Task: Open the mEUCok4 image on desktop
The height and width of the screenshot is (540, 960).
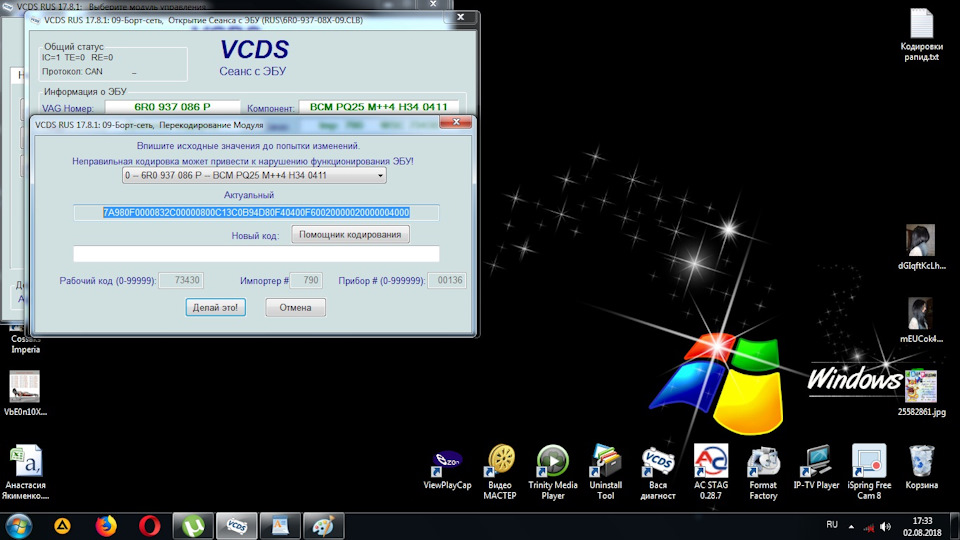Action: coord(921,320)
